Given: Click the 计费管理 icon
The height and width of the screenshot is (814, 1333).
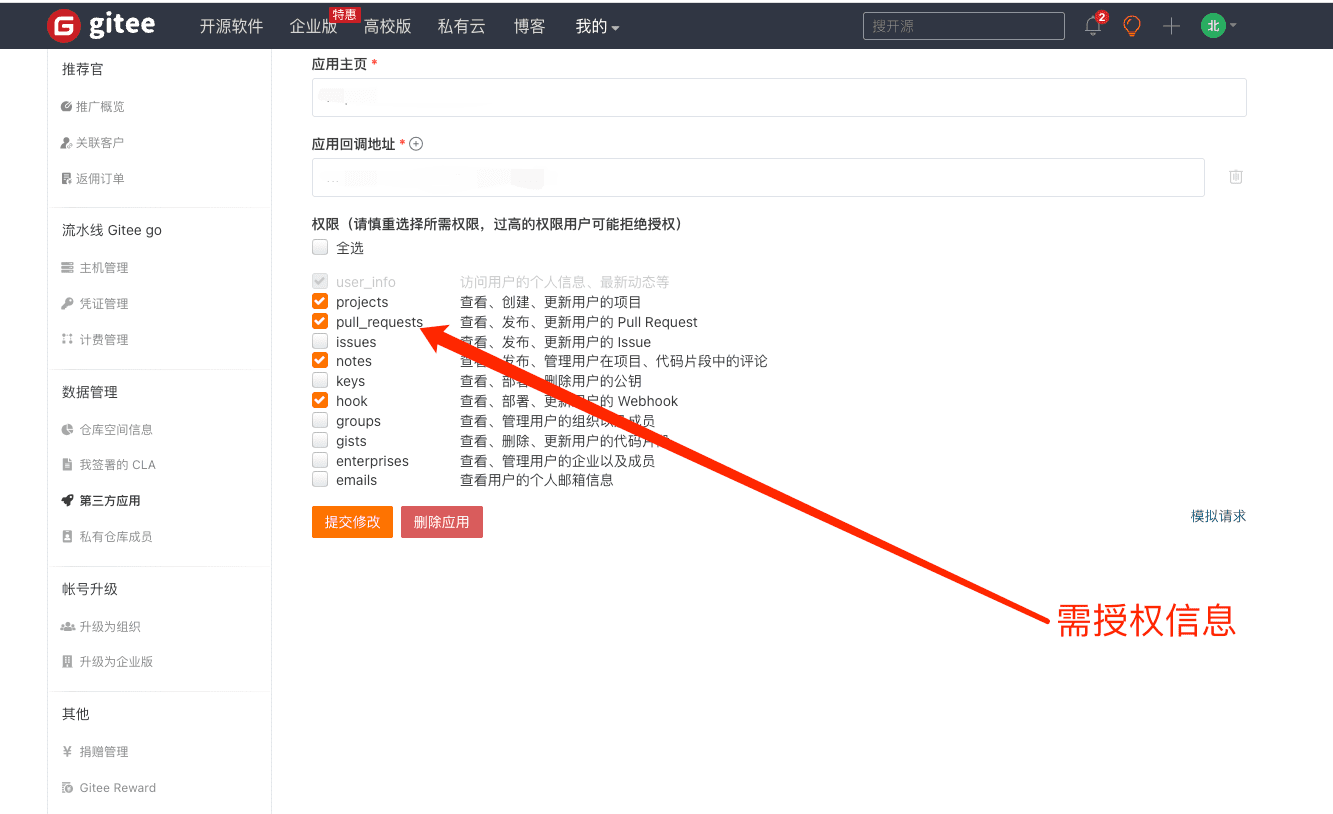Looking at the screenshot, I should pos(67,340).
